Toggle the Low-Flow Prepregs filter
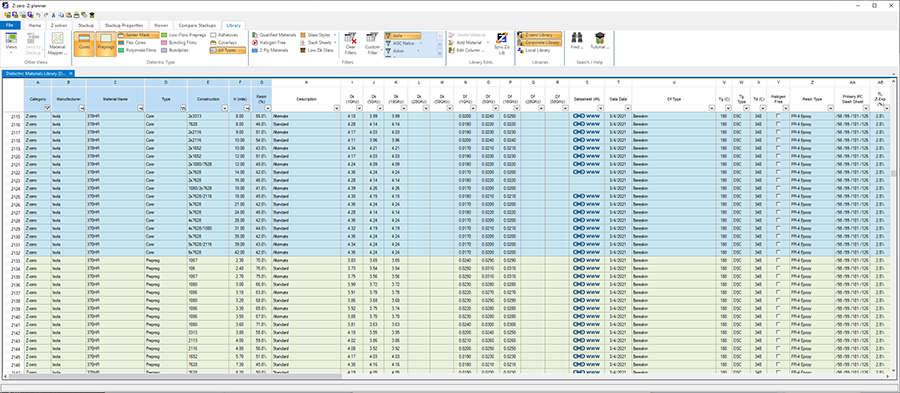Image resolution: width=900 pixels, height=393 pixels. 184,35
